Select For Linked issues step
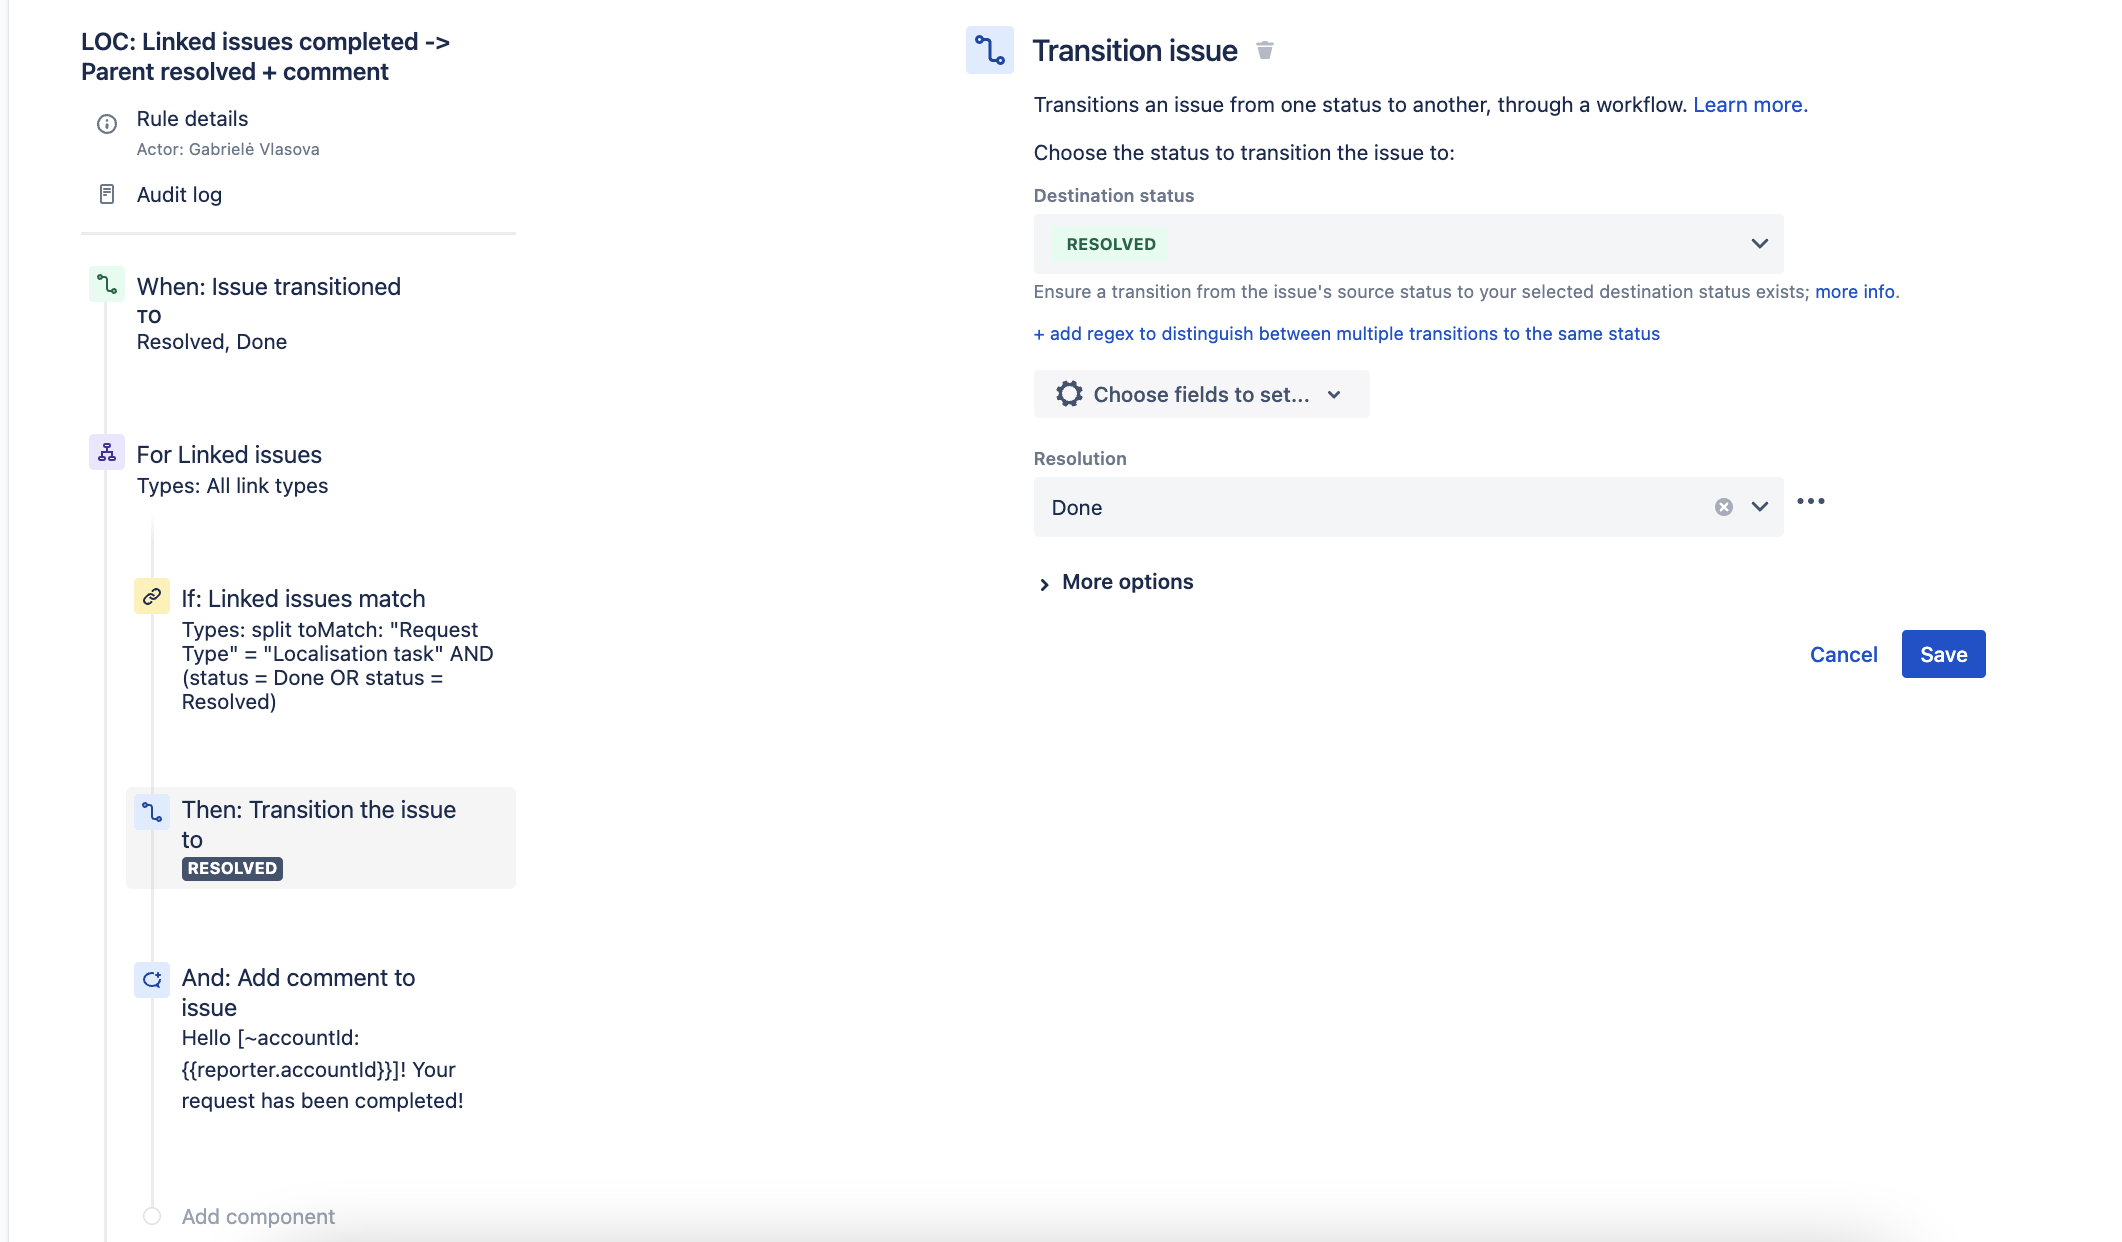Image resolution: width=2122 pixels, height=1242 pixels. (229, 454)
